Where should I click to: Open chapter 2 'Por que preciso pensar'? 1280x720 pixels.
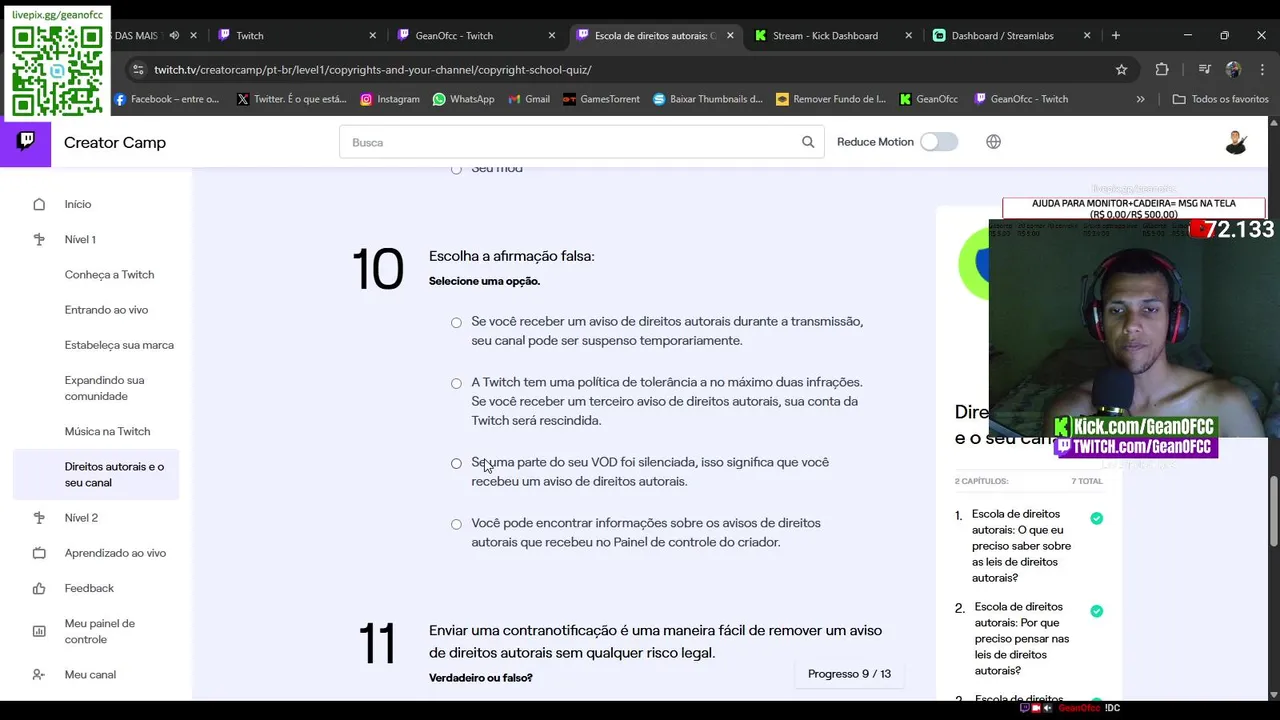(1022, 639)
